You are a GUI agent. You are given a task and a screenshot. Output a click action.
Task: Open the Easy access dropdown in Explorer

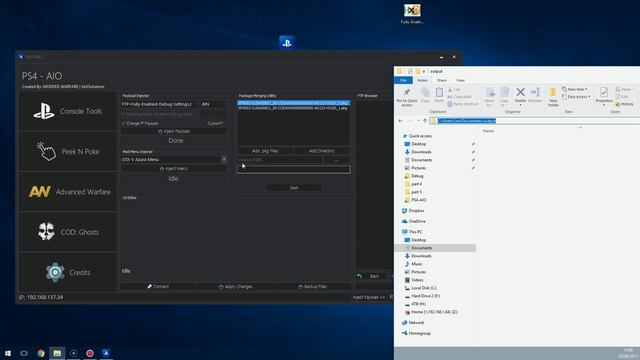coord(576,97)
